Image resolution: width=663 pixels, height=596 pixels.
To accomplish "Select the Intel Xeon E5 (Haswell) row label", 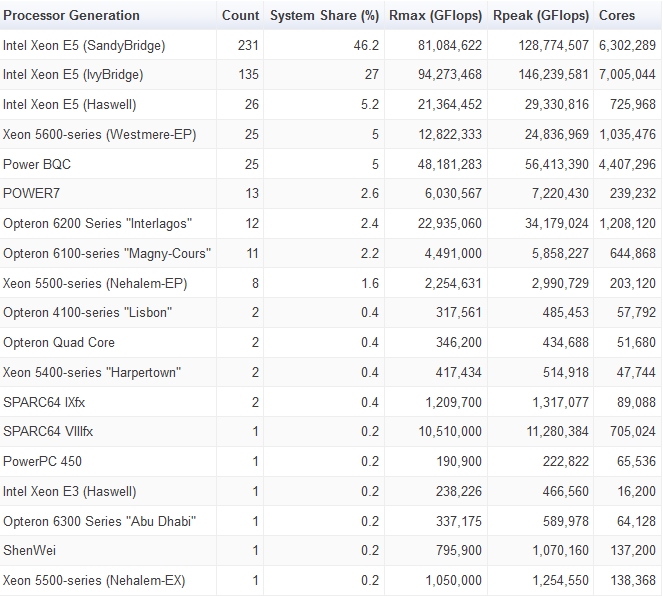I will pyautogui.click(x=70, y=104).
